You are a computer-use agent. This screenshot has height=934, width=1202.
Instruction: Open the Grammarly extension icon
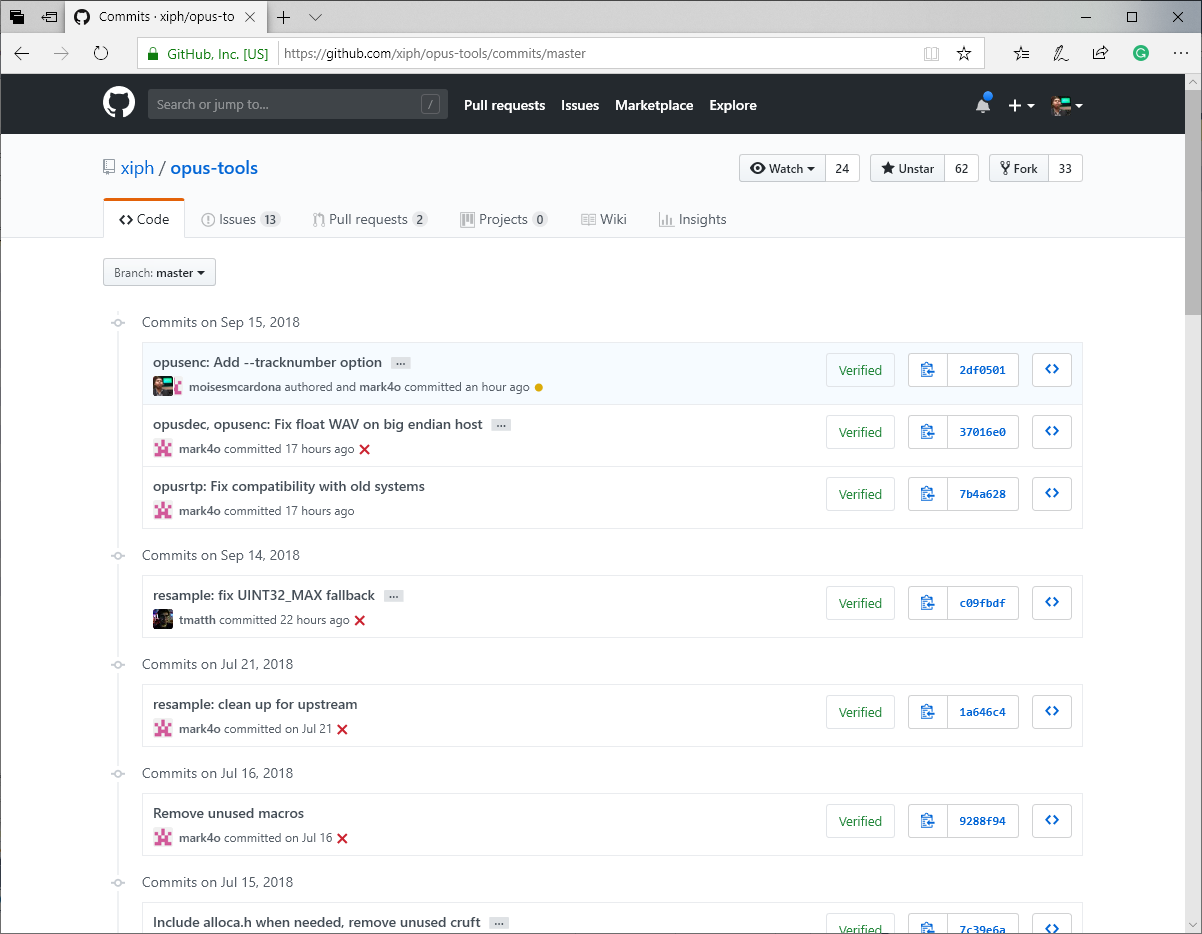point(1140,54)
